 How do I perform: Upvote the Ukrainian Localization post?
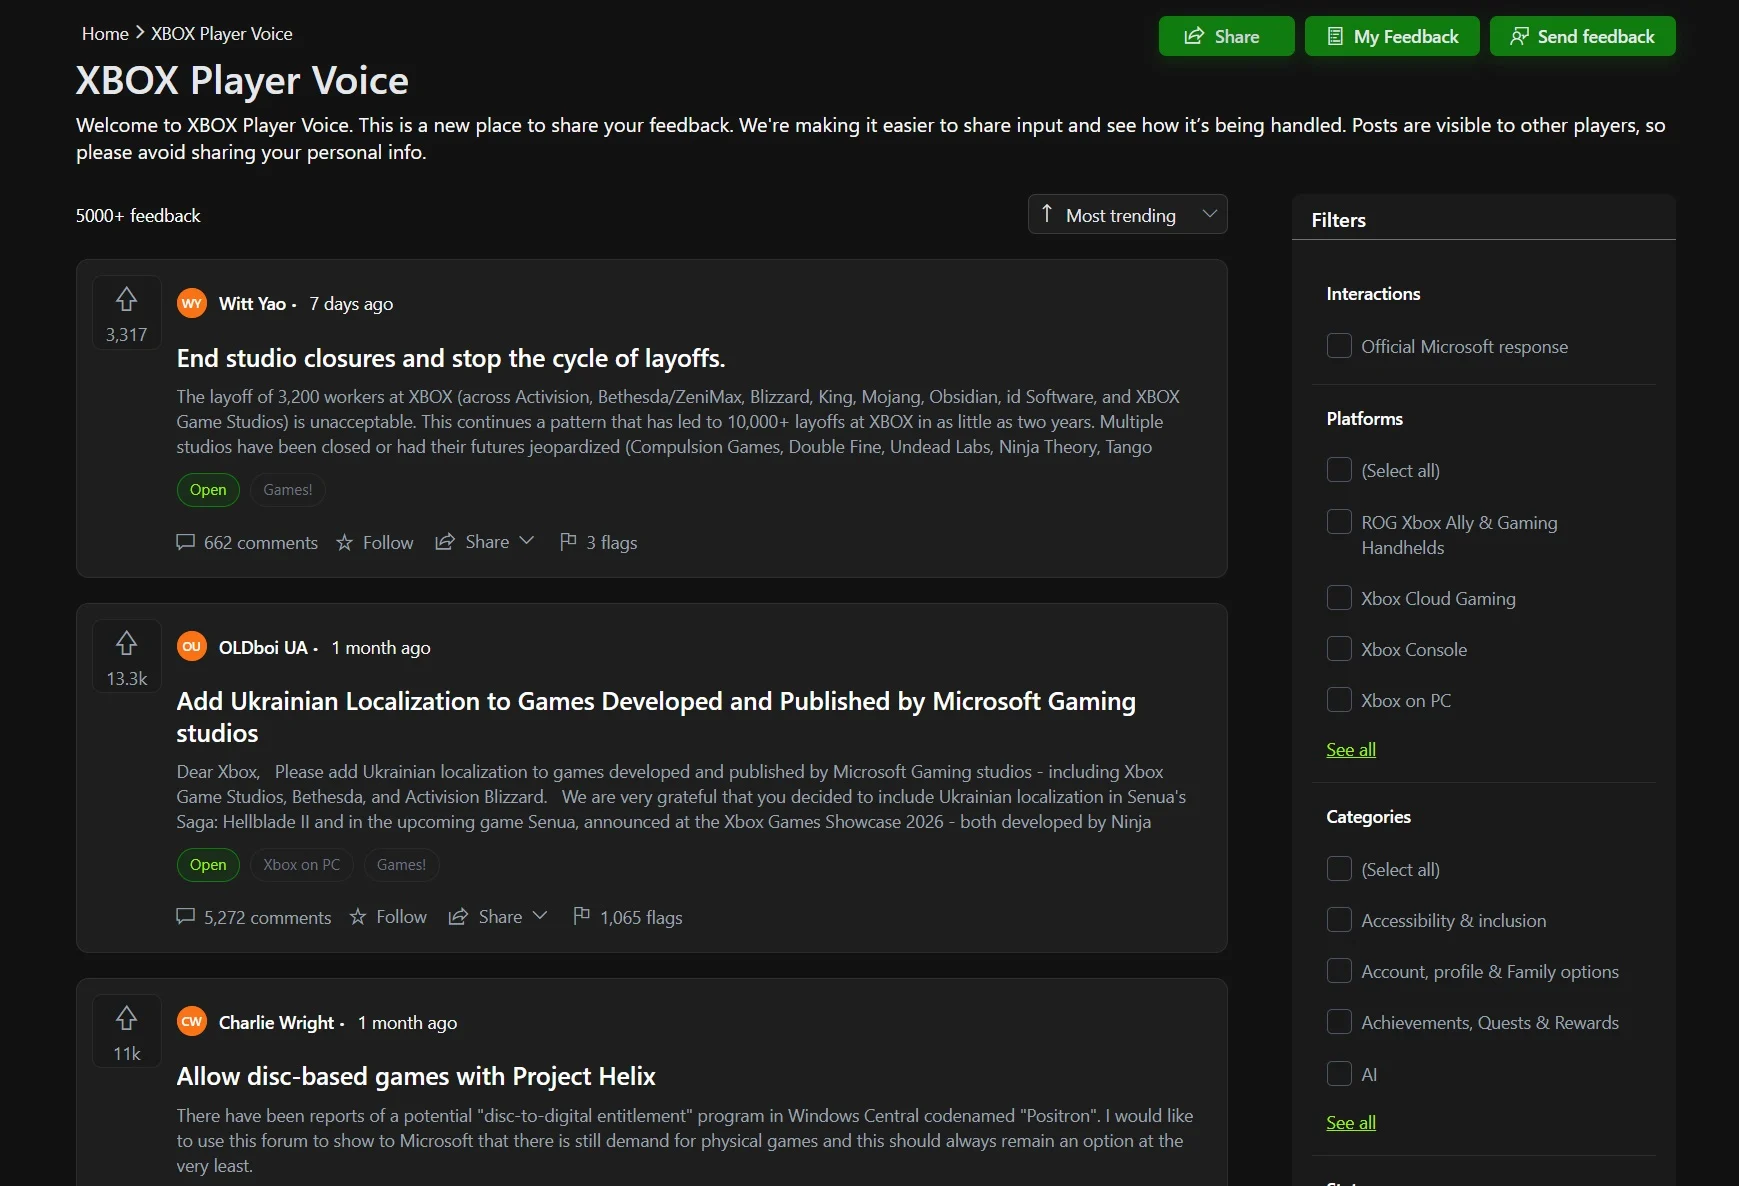pos(126,657)
